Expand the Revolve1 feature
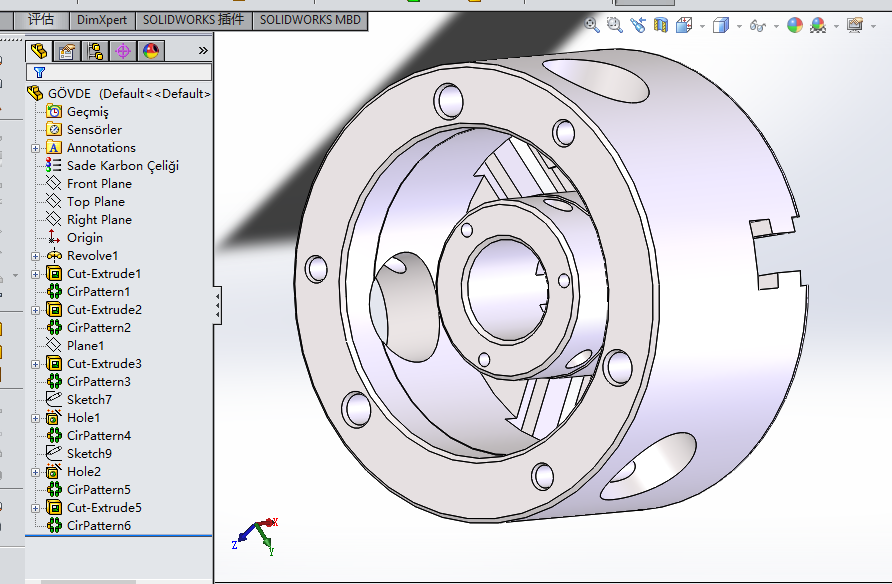The width and height of the screenshot is (892, 584). click(35, 256)
